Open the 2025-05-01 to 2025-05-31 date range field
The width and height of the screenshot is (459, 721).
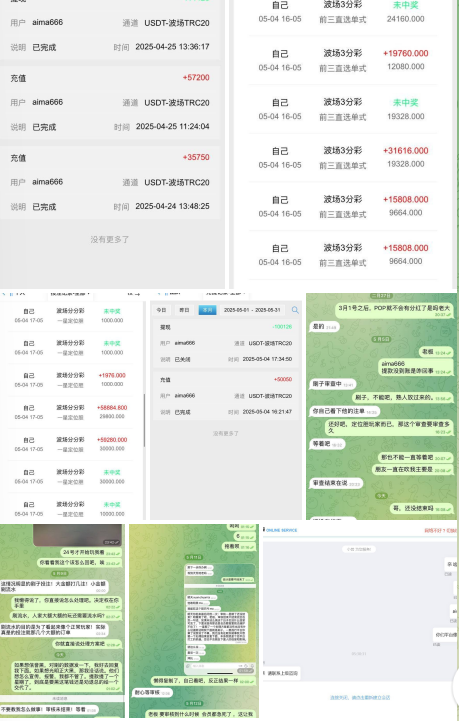pos(252,310)
